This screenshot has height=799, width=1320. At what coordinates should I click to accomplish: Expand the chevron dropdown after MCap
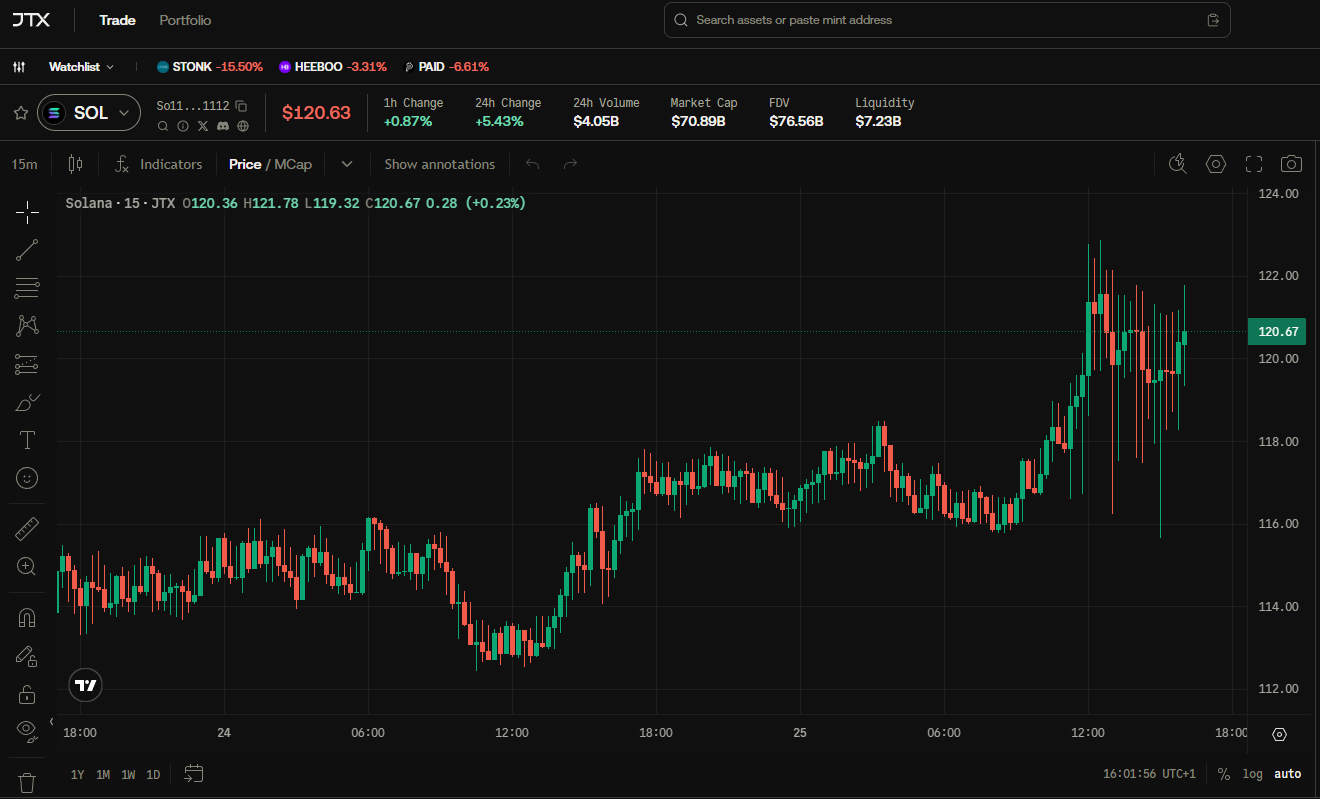pos(347,164)
